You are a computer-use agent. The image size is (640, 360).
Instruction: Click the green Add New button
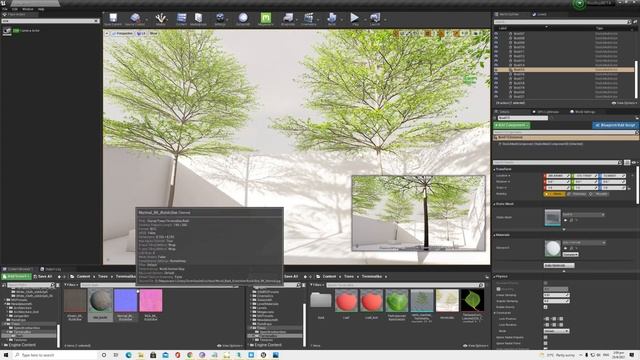[x=16, y=276]
